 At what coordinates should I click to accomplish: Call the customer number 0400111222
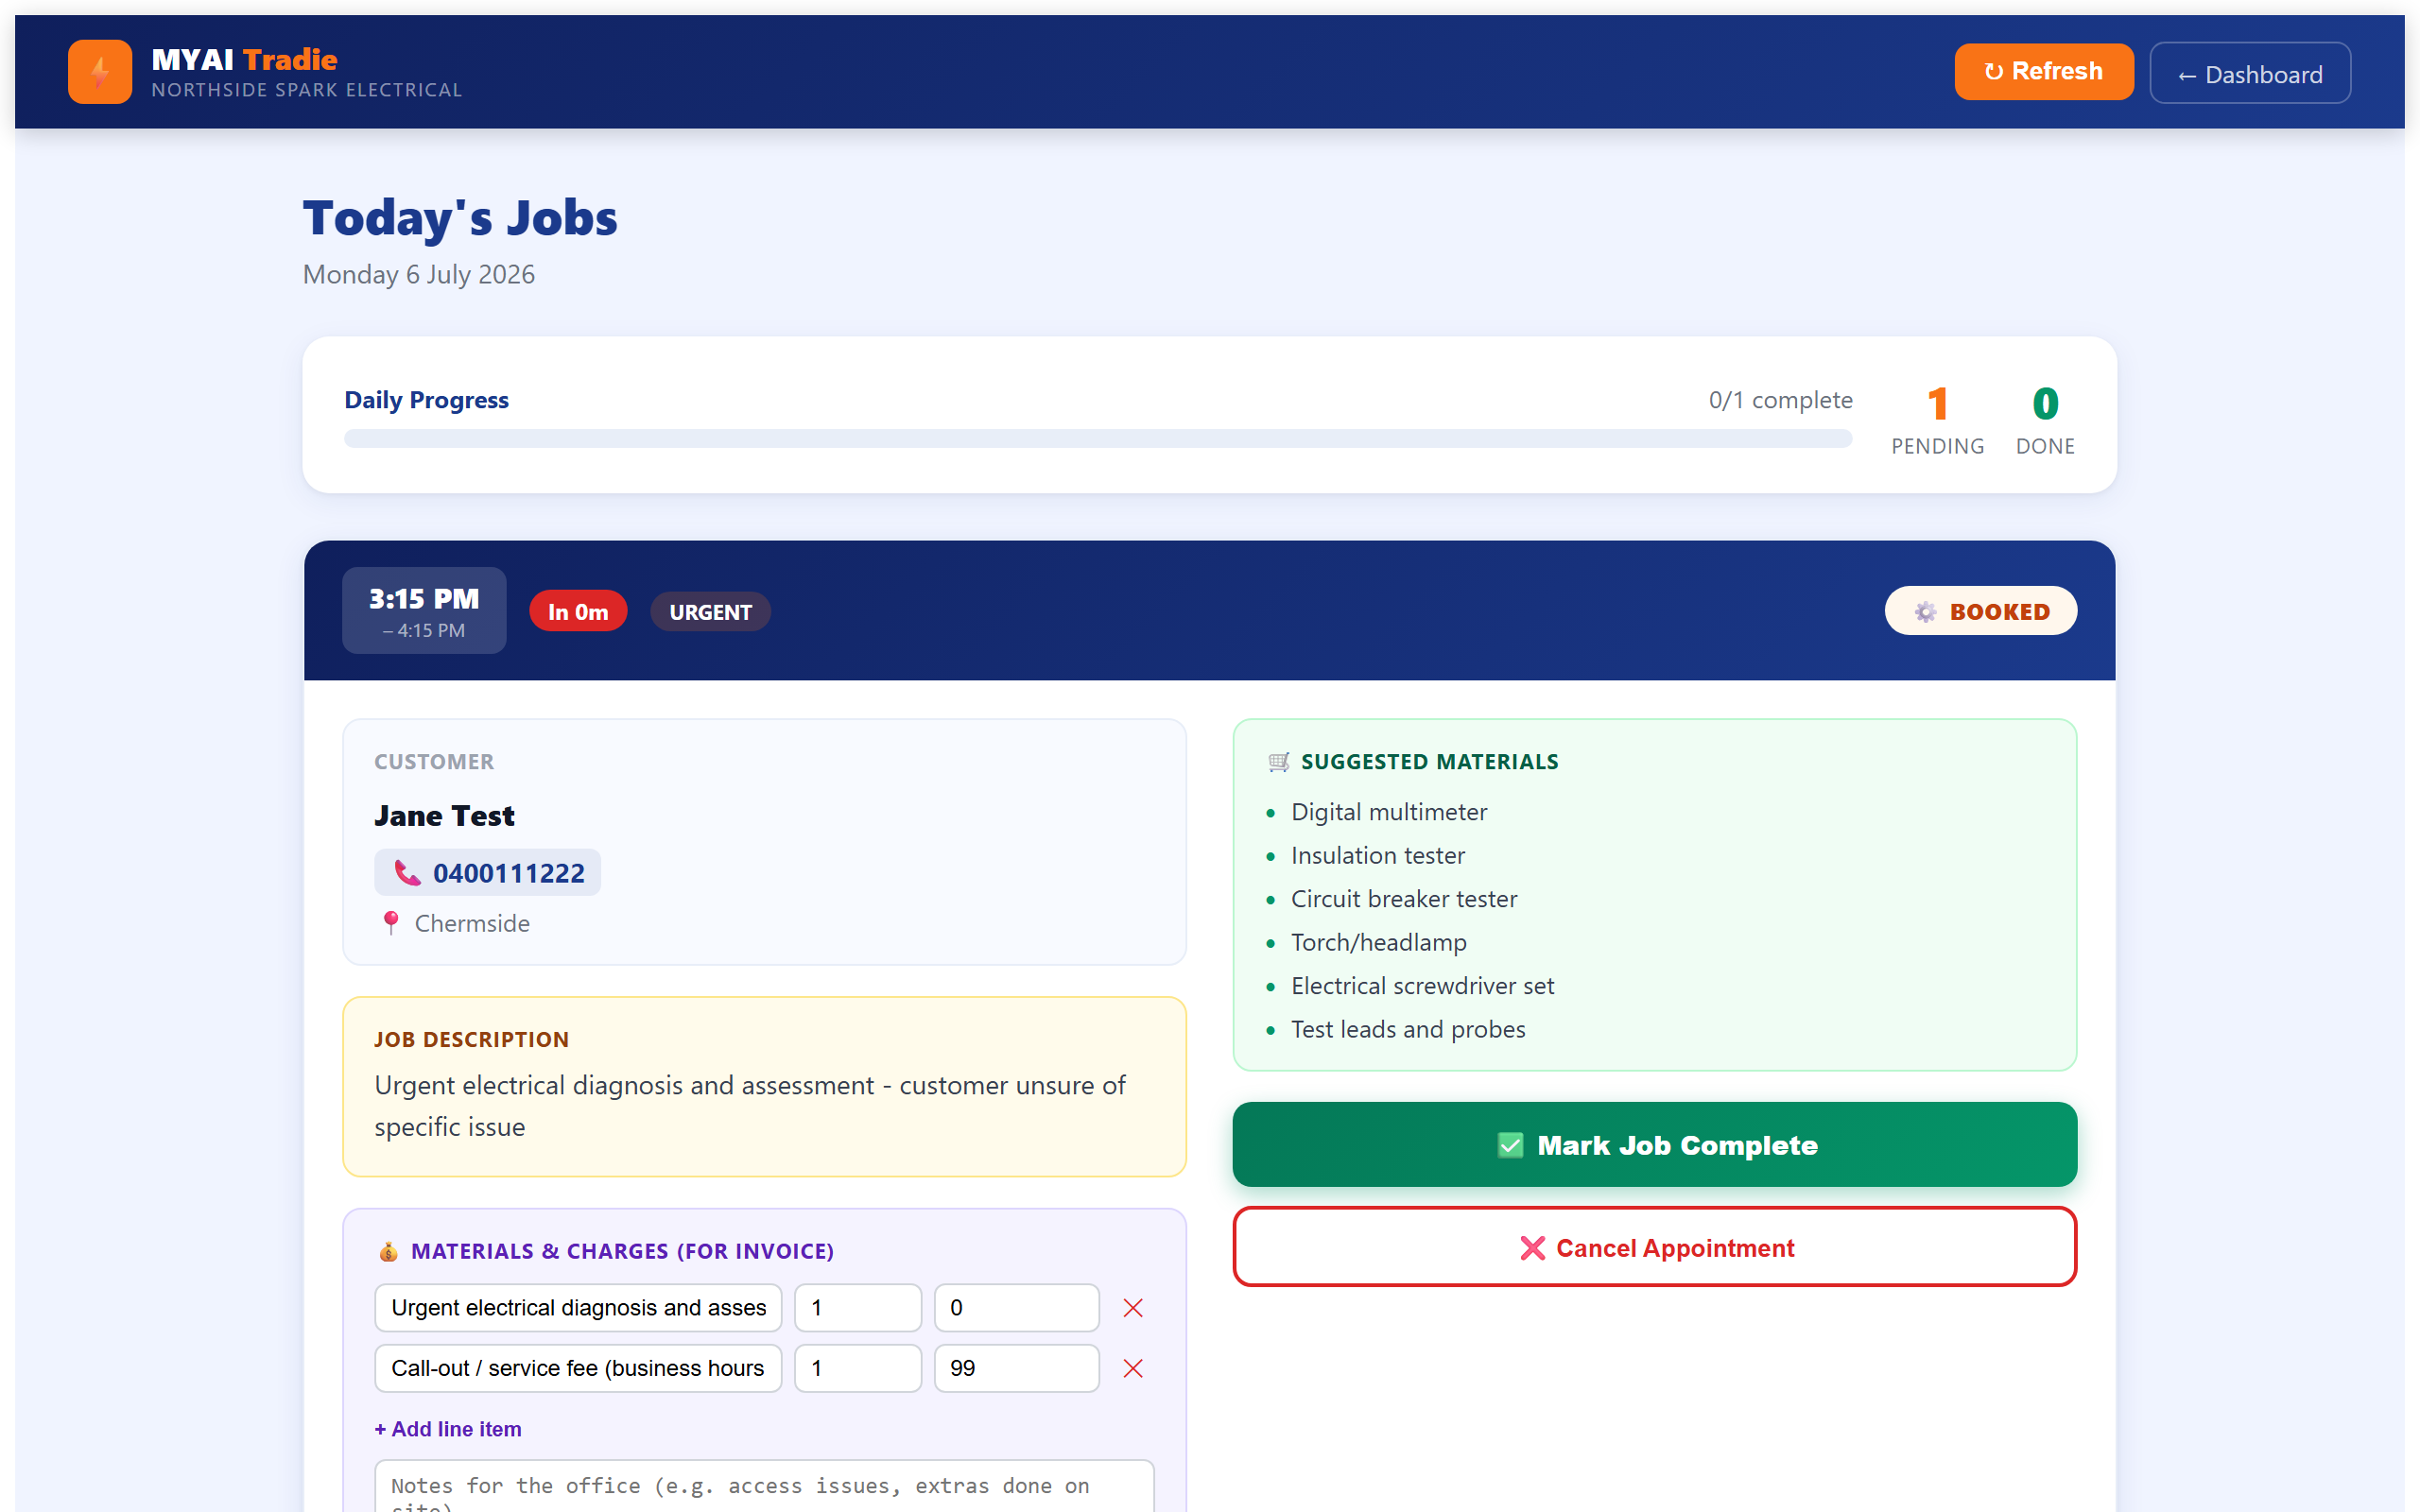(x=487, y=873)
